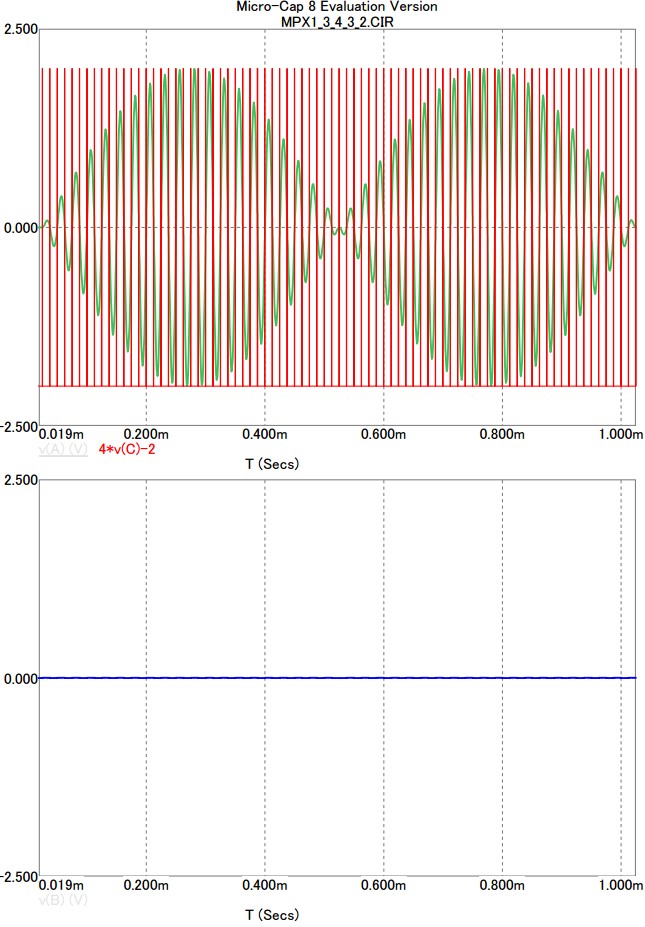Click the blue v(B) trace line

(x=340, y=678)
